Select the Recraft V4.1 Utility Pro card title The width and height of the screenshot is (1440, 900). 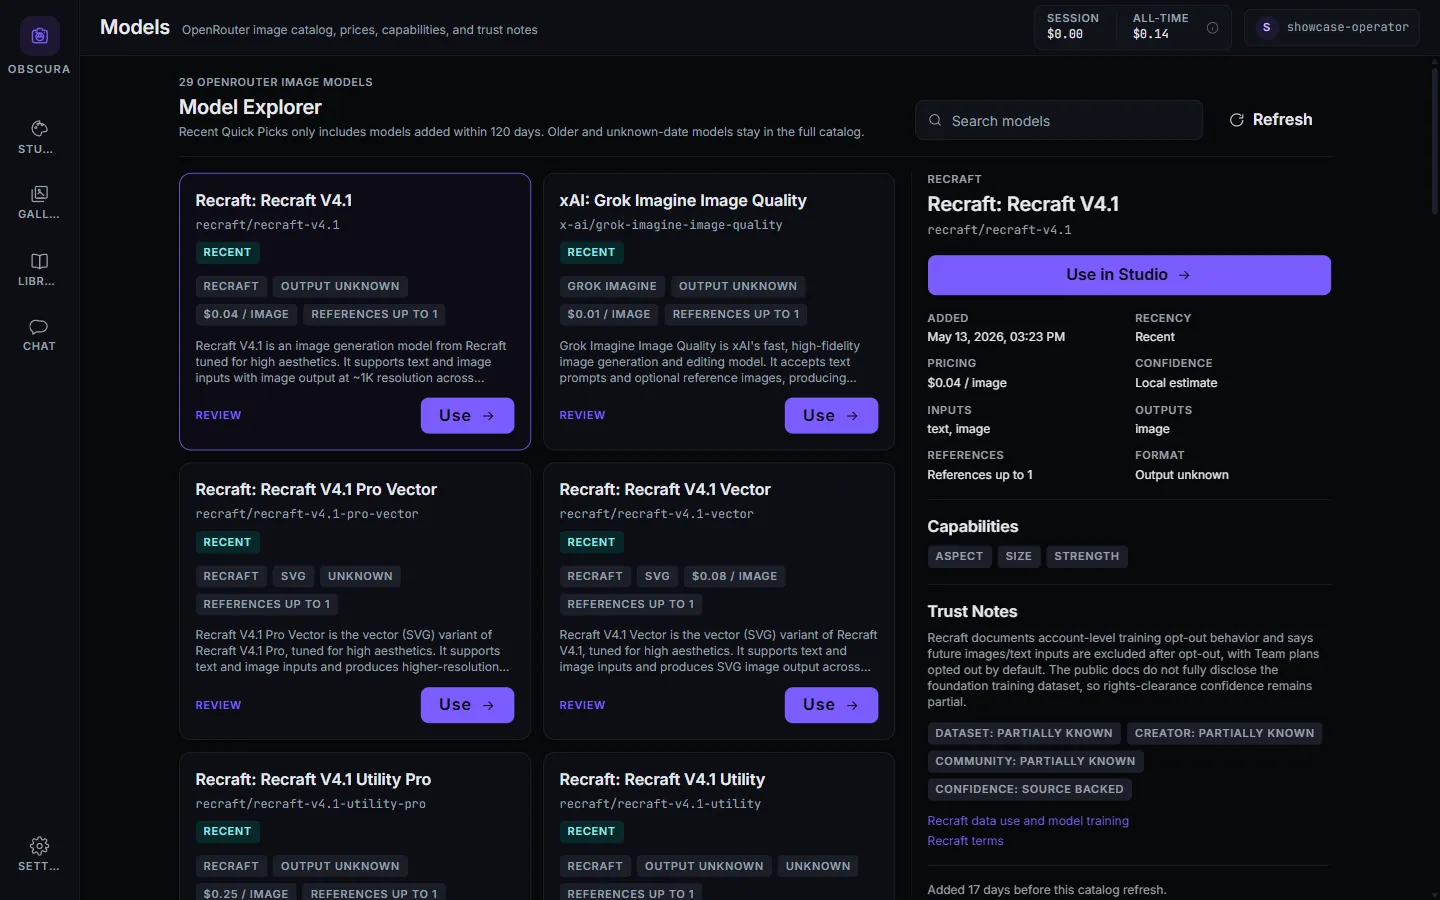(x=313, y=779)
